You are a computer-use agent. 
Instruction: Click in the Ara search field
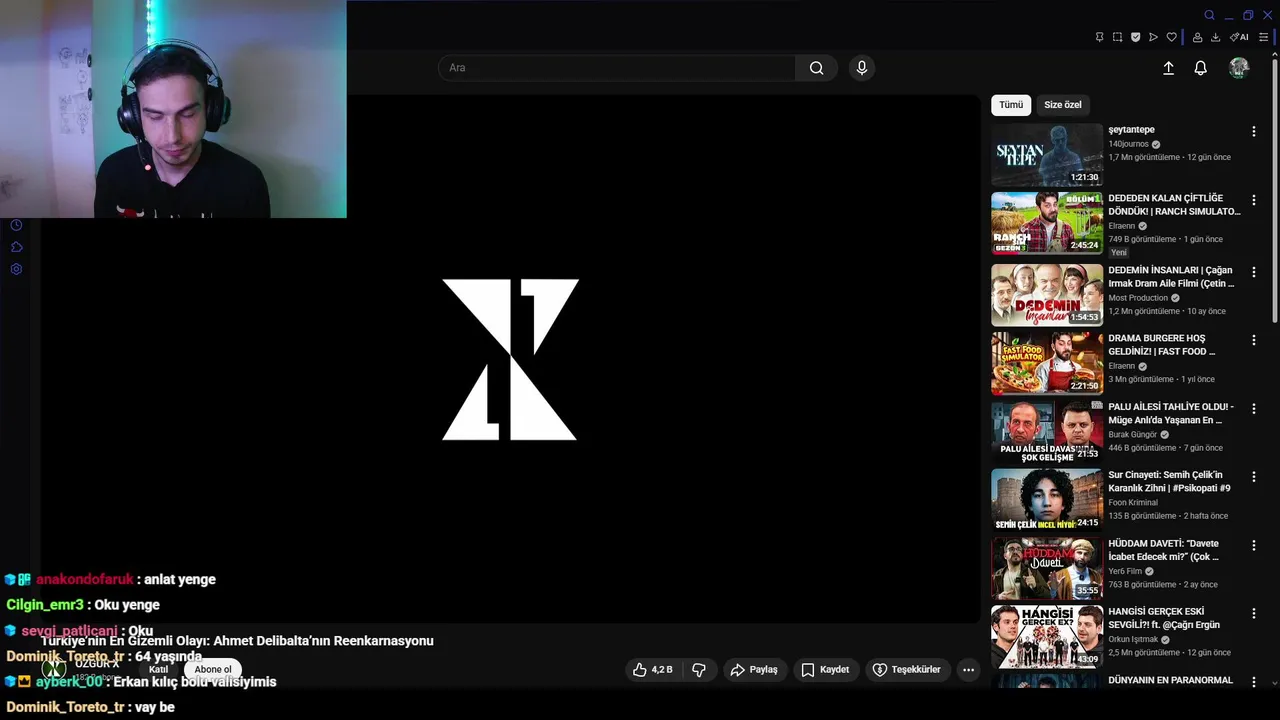(x=617, y=68)
